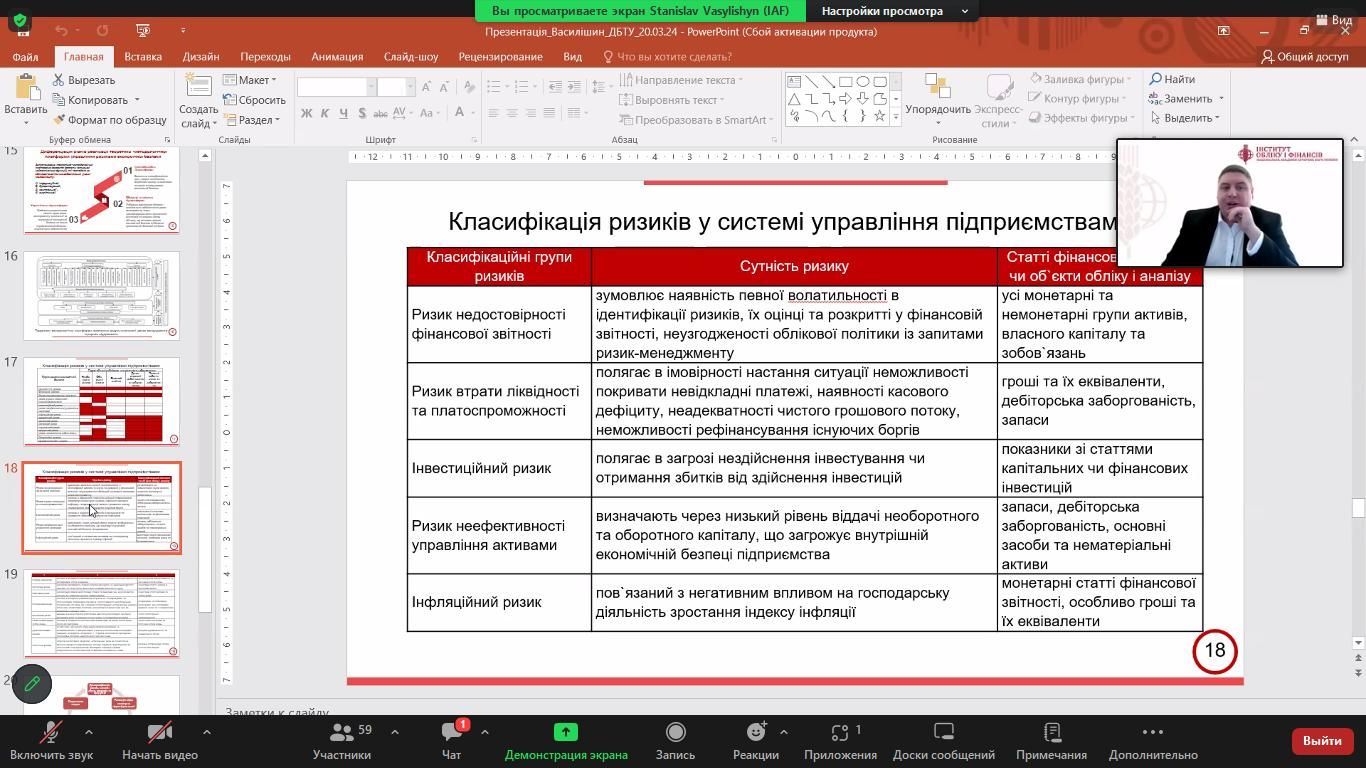Toggle underline Ч formatting
Image resolution: width=1366 pixels, height=768 pixels.
tap(343, 113)
